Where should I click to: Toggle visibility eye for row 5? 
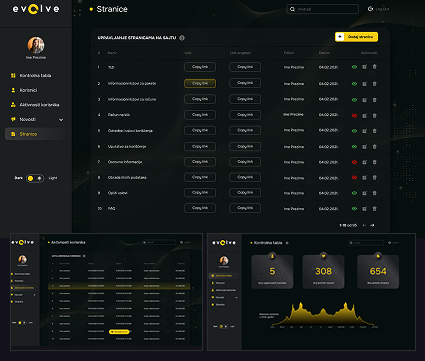point(354,131)
